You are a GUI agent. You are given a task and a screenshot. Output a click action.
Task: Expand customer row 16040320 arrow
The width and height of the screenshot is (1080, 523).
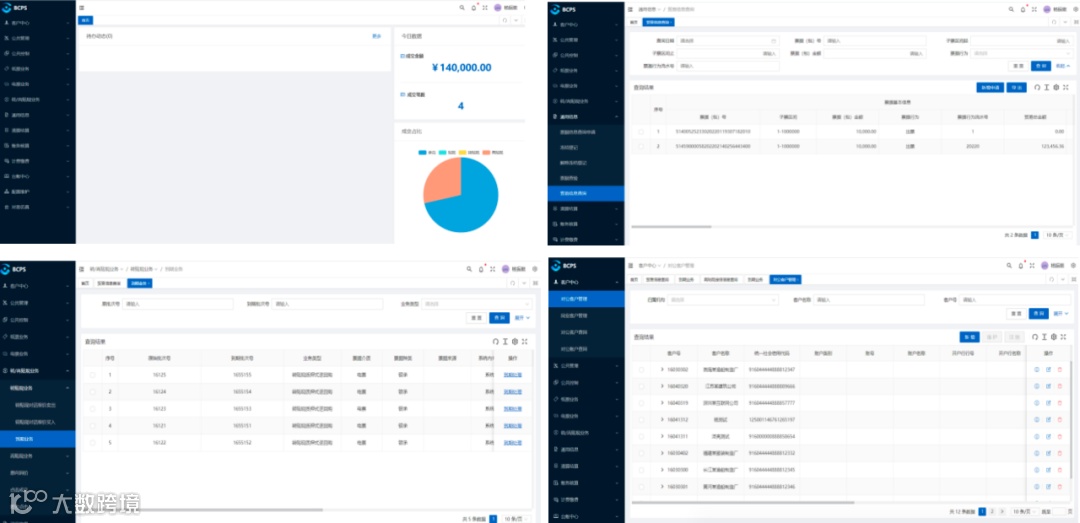662,387
